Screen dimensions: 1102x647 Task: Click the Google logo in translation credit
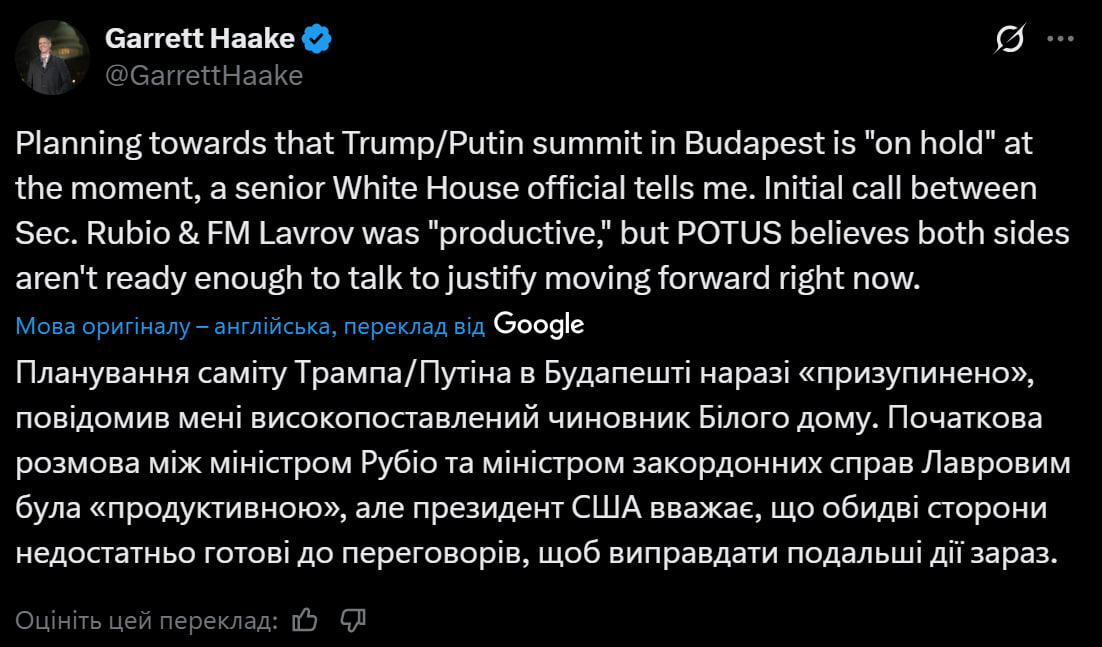pyautogui.click(x=539, y=324)
